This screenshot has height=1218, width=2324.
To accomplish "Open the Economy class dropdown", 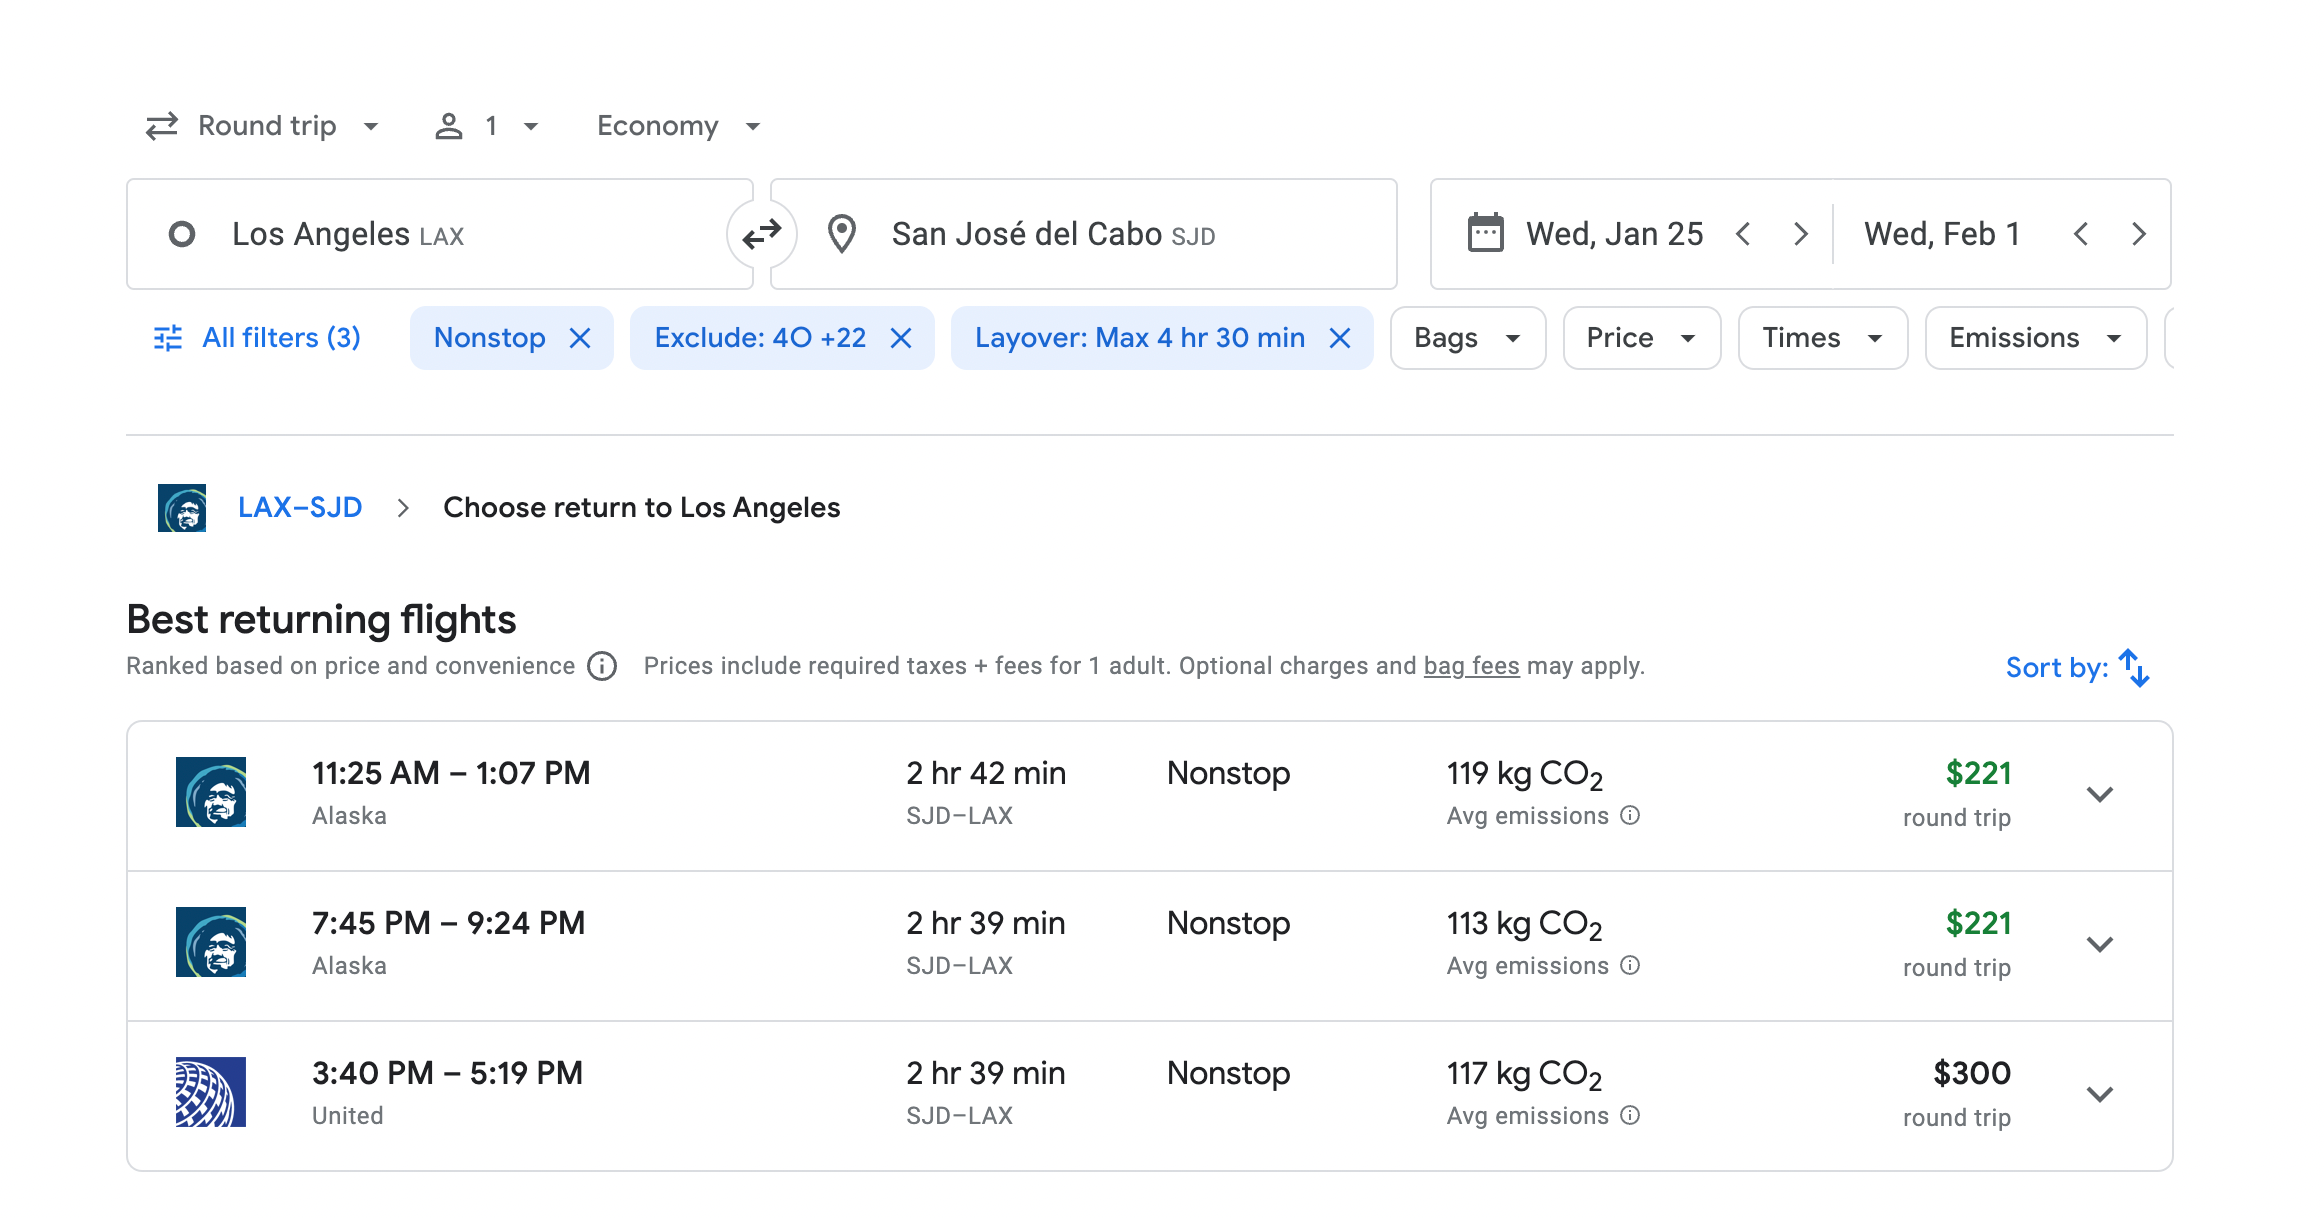I will point(678,126).
